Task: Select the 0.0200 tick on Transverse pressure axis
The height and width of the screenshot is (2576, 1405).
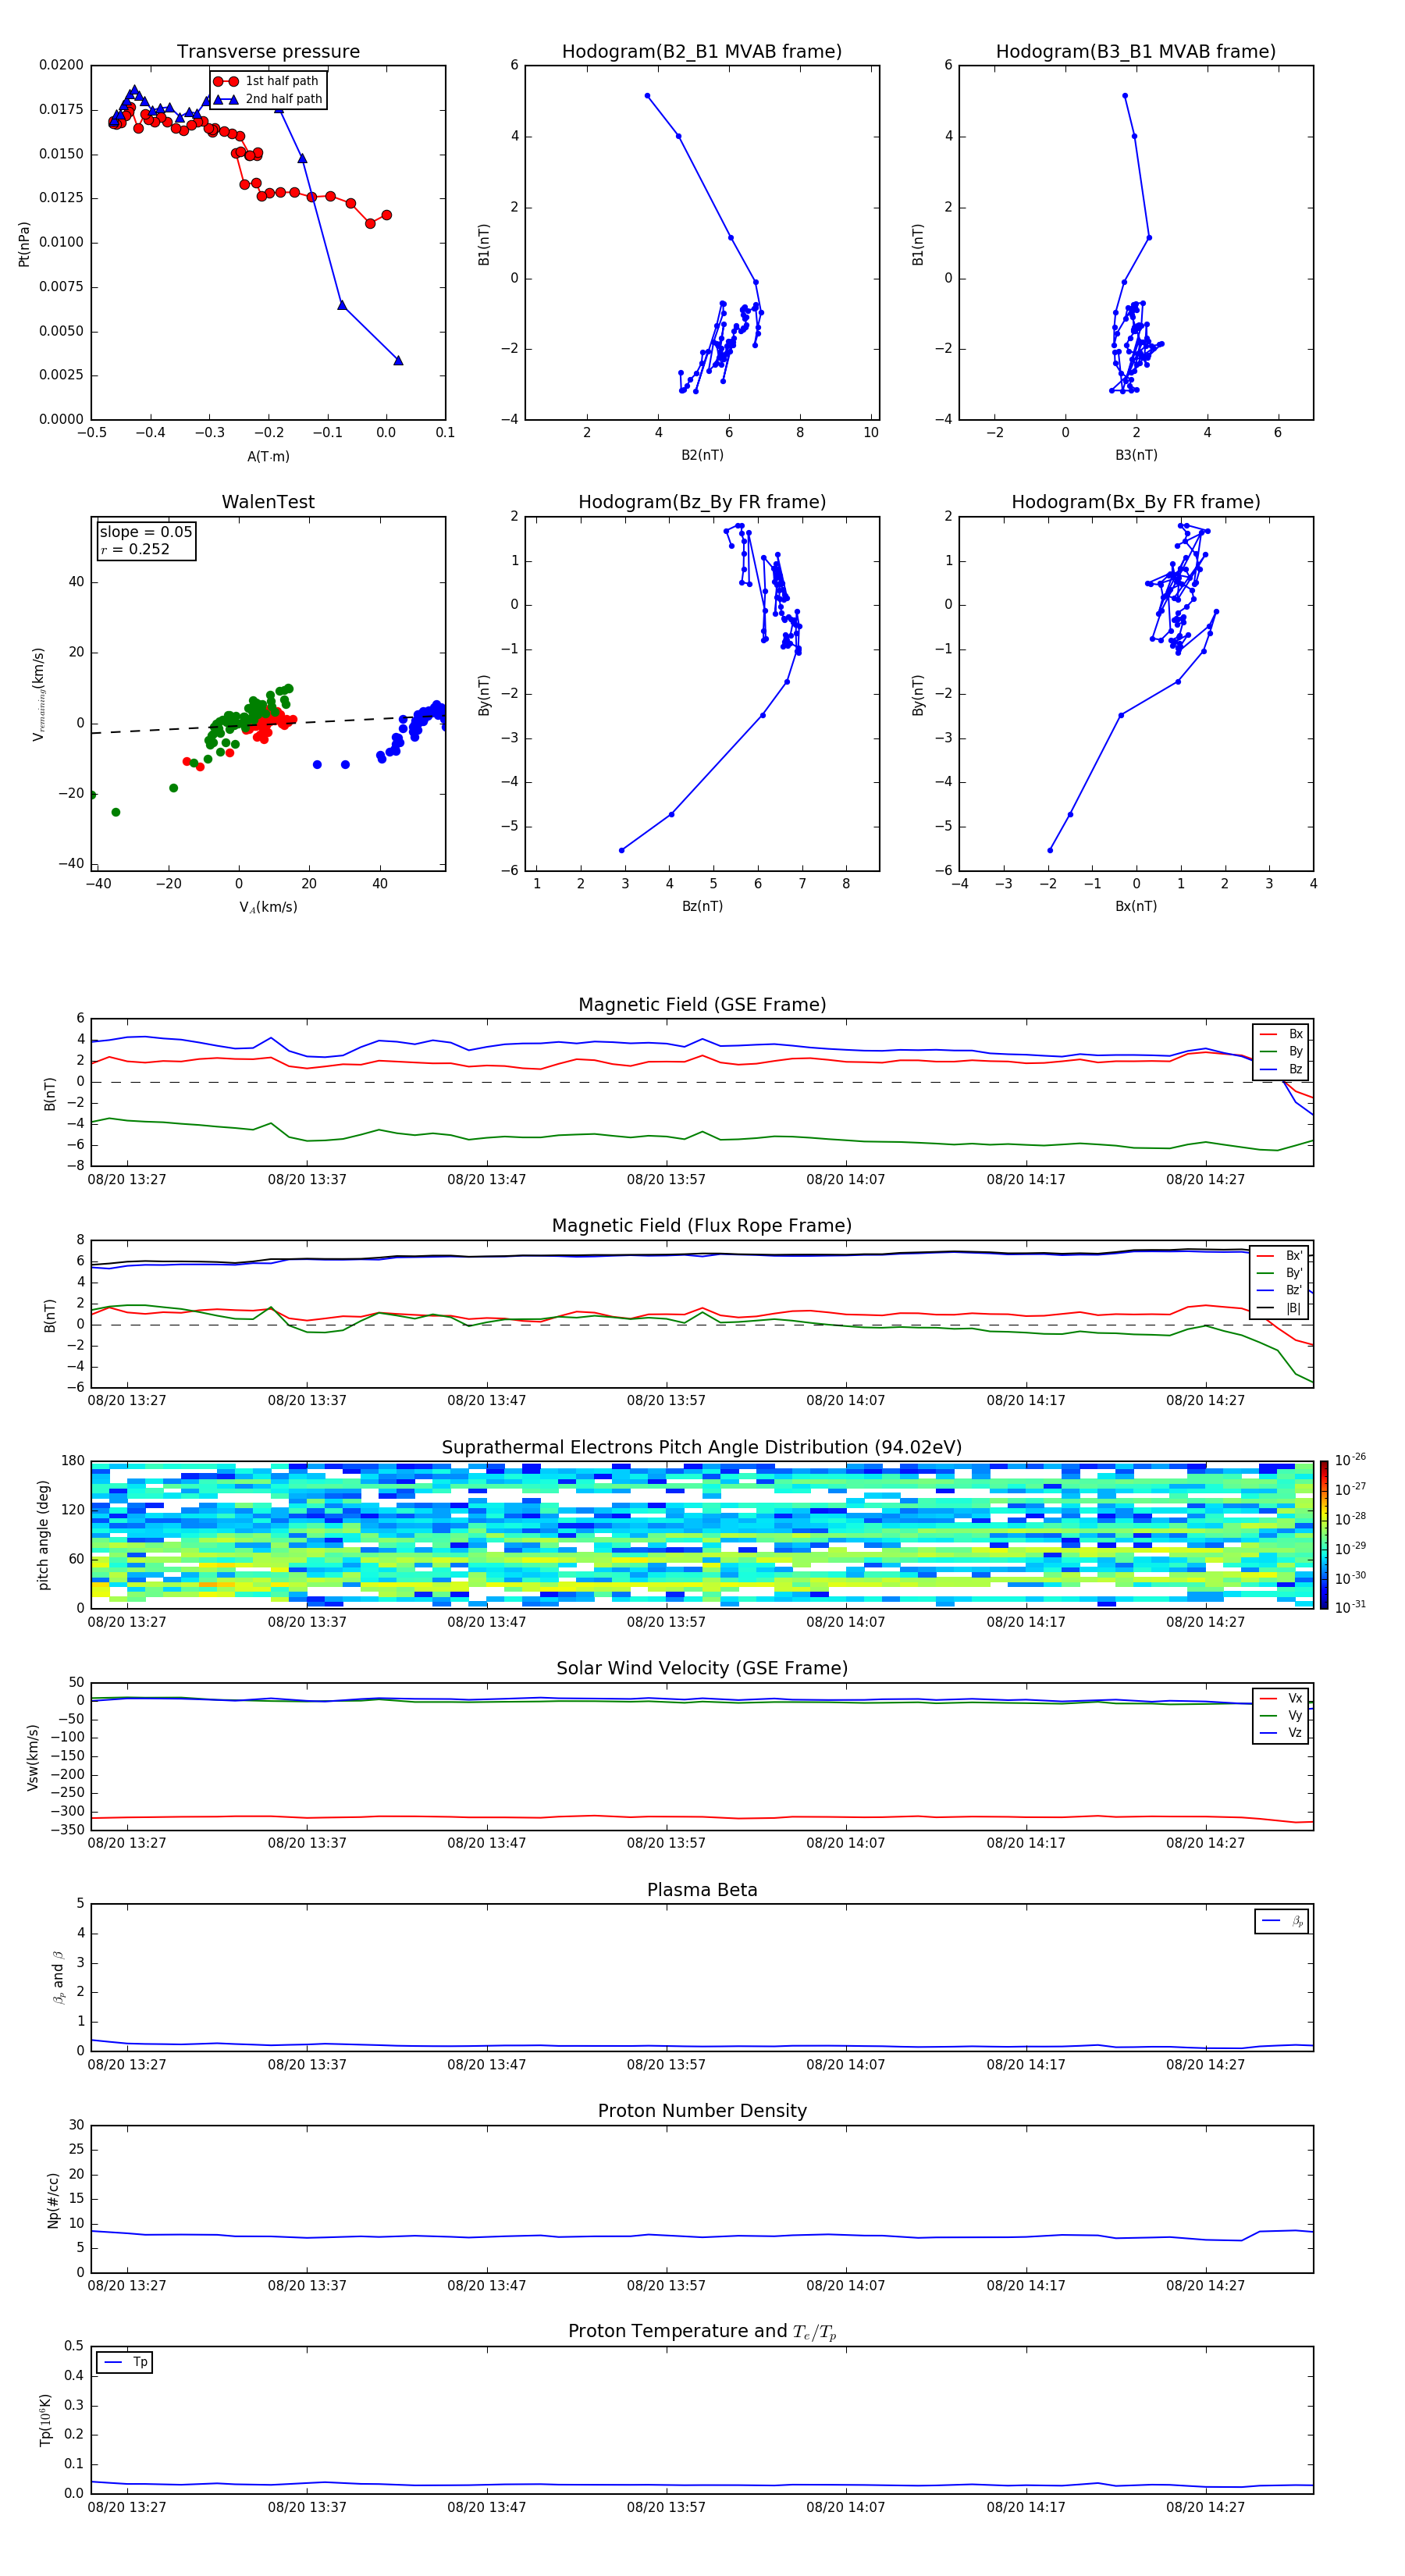Action: pyautogui.click(x=61, y=65)
